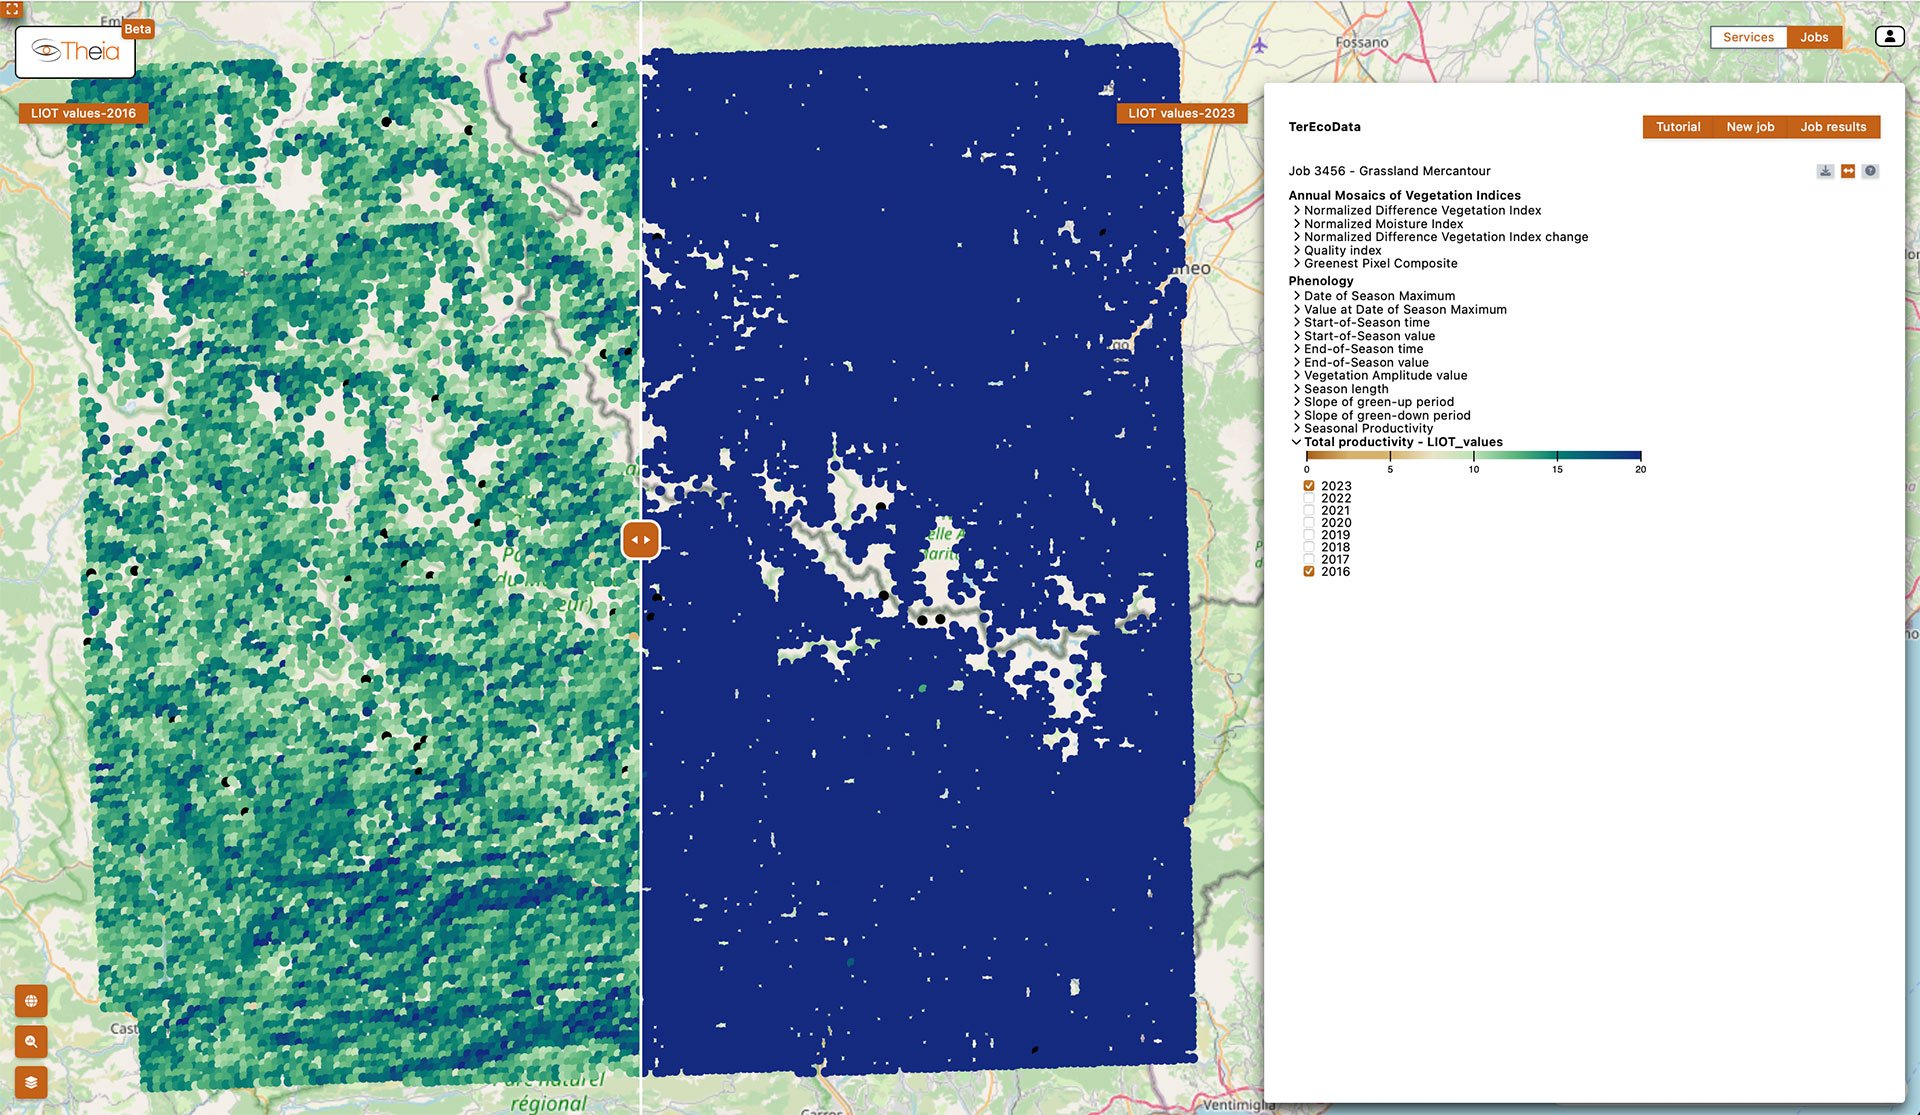Viewport: 1920px width, 1115px height.
Task: Click the New job button
Action: click(1750, 127)
